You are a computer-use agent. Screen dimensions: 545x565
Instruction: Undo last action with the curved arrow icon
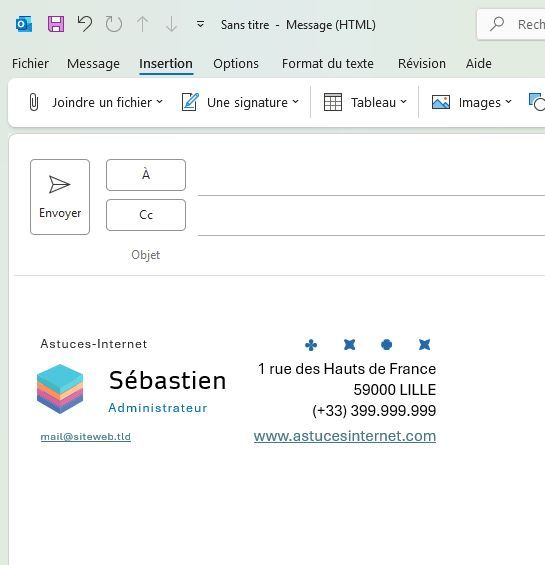(x=85, y=24)
